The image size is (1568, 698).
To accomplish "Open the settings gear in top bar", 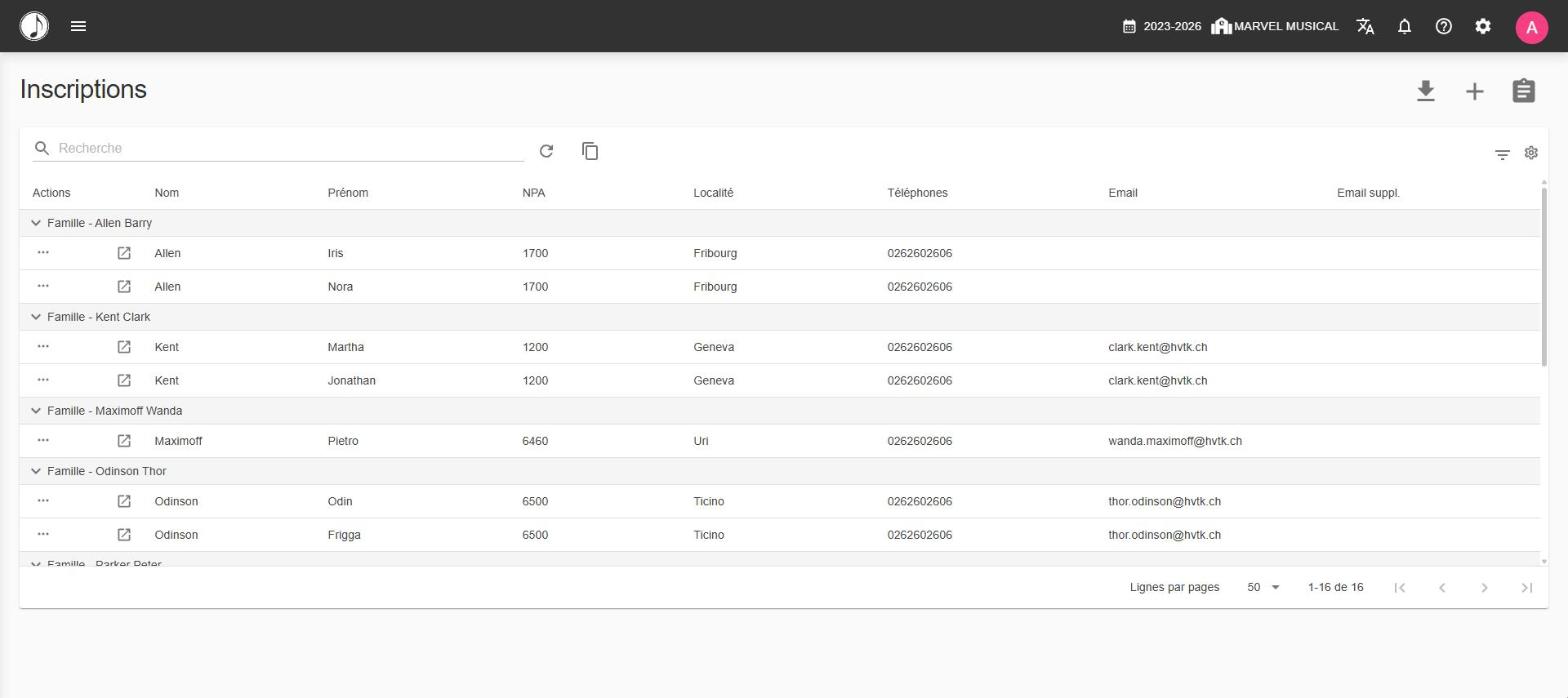I will 1483,26.
